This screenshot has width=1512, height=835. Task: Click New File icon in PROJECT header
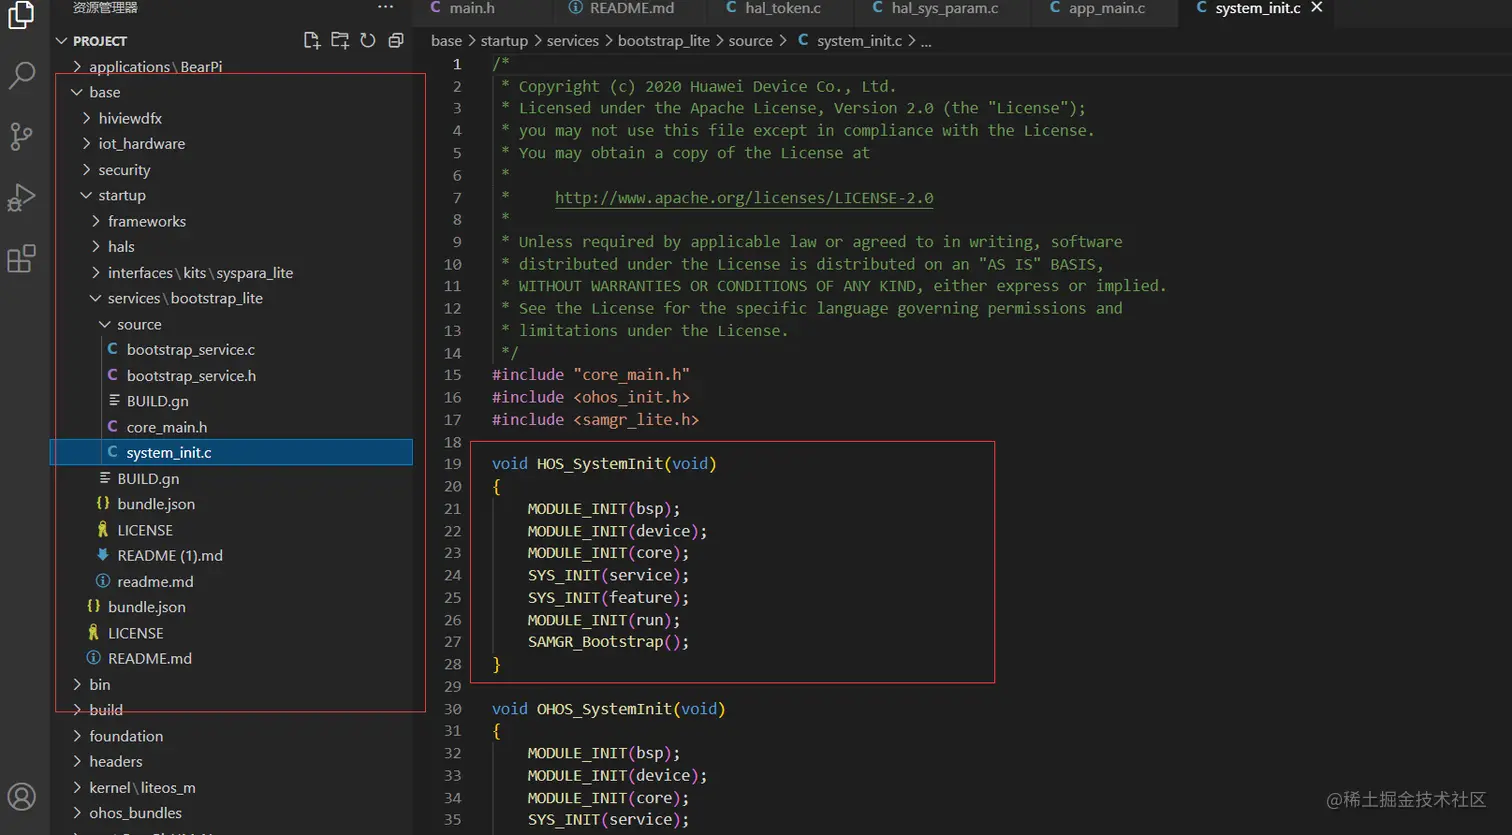point(312,41)
